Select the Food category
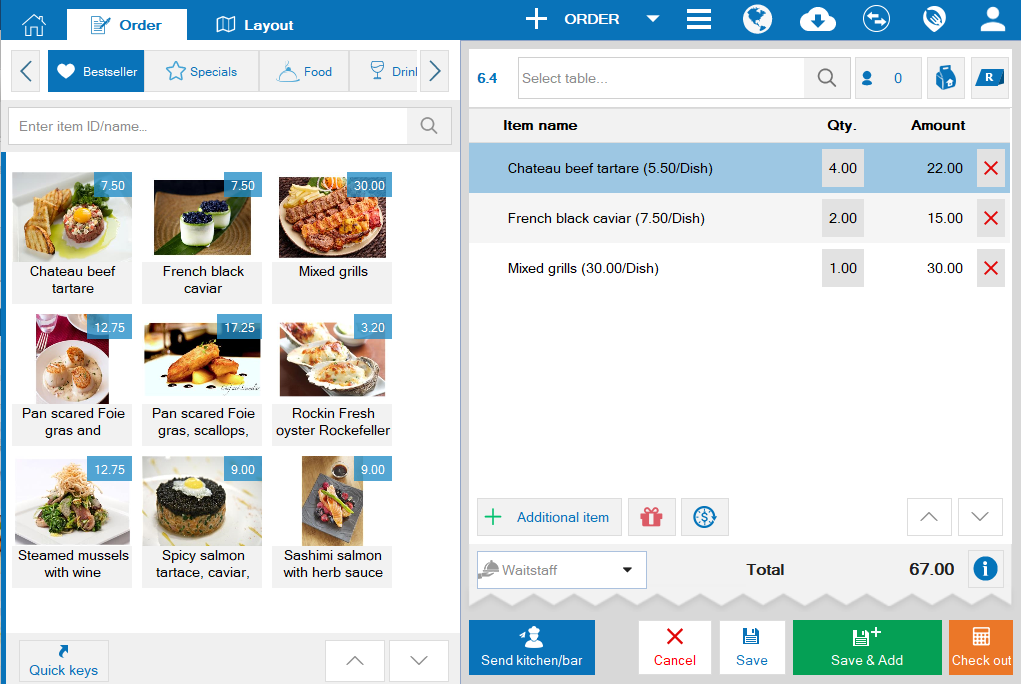1021x684 pixels. coord(304,71)
